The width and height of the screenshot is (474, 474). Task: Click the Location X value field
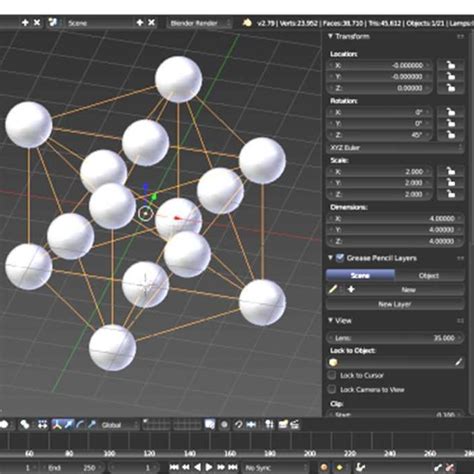pos(380,65)
